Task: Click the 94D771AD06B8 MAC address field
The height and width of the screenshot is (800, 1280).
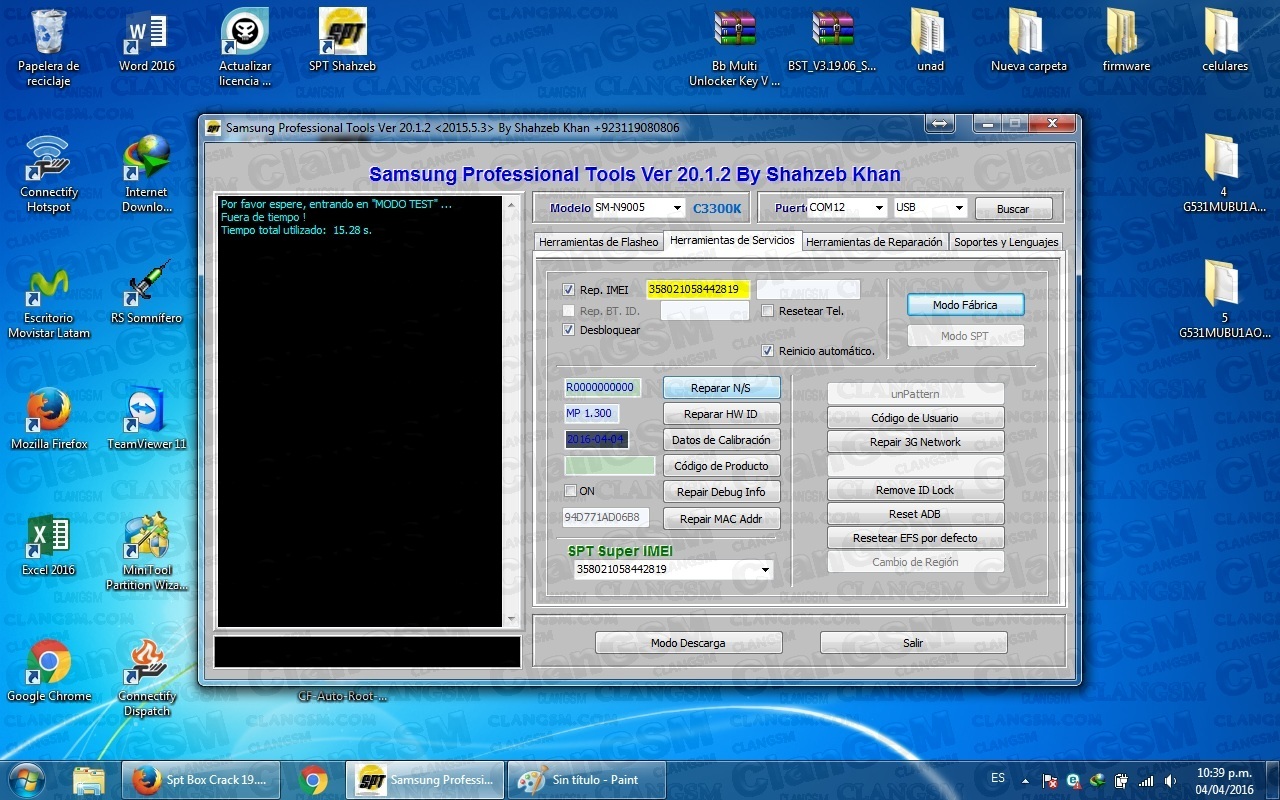Action: point(606,518)
